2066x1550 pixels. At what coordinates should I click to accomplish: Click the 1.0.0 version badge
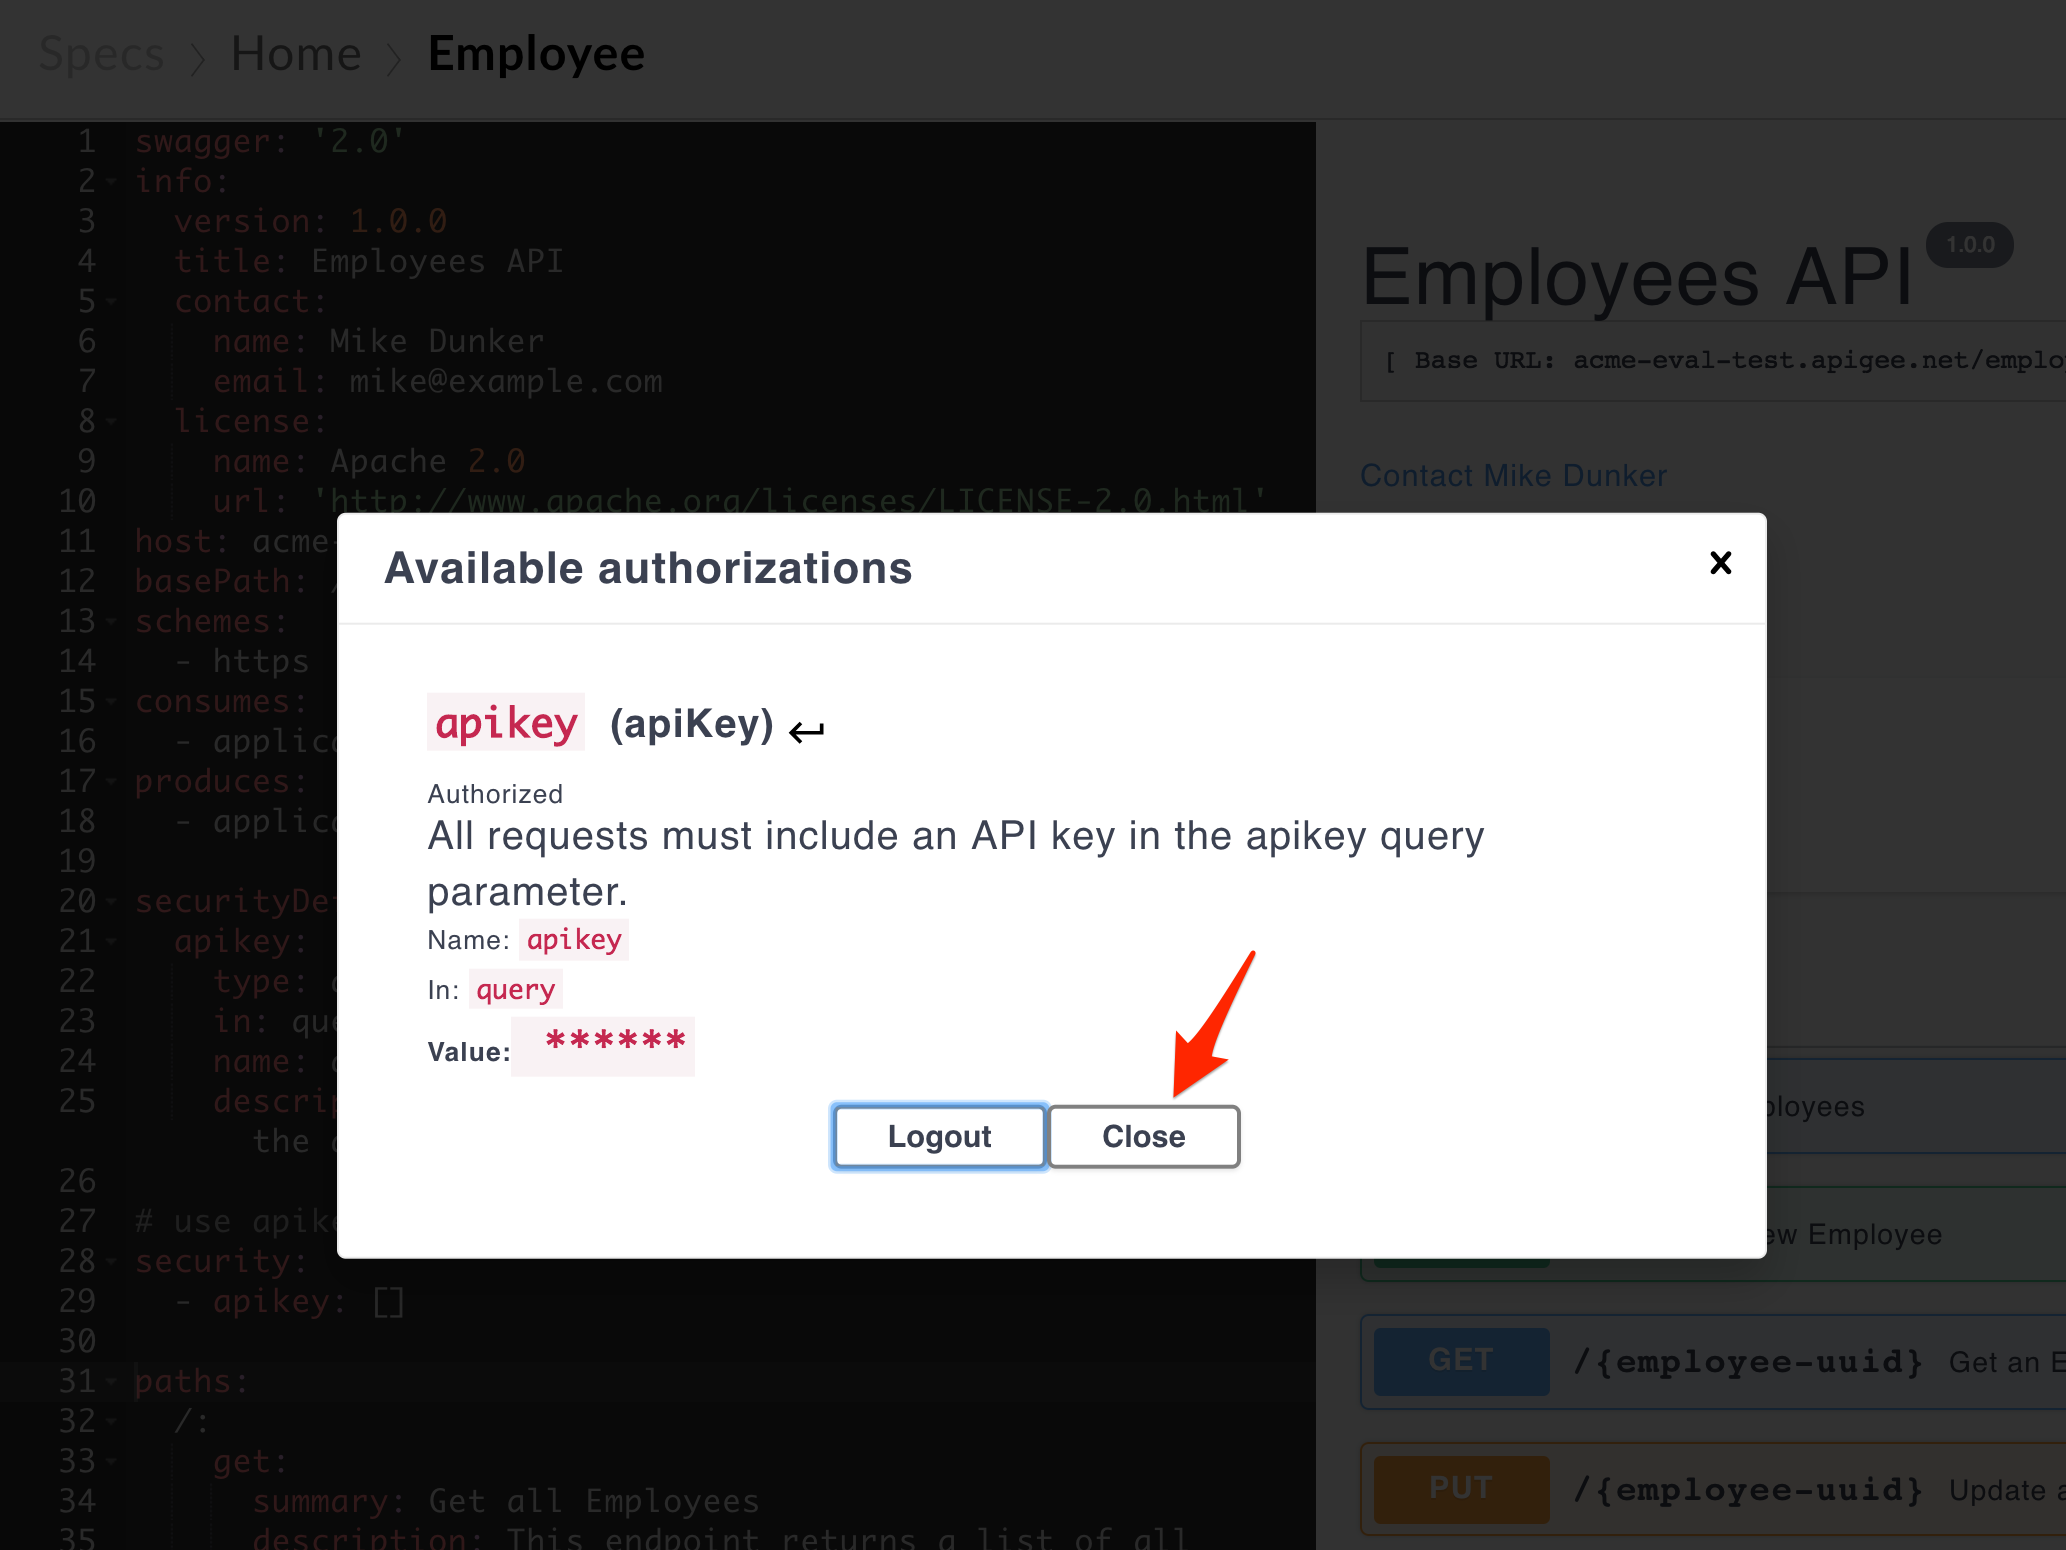tap(1970, 245)
